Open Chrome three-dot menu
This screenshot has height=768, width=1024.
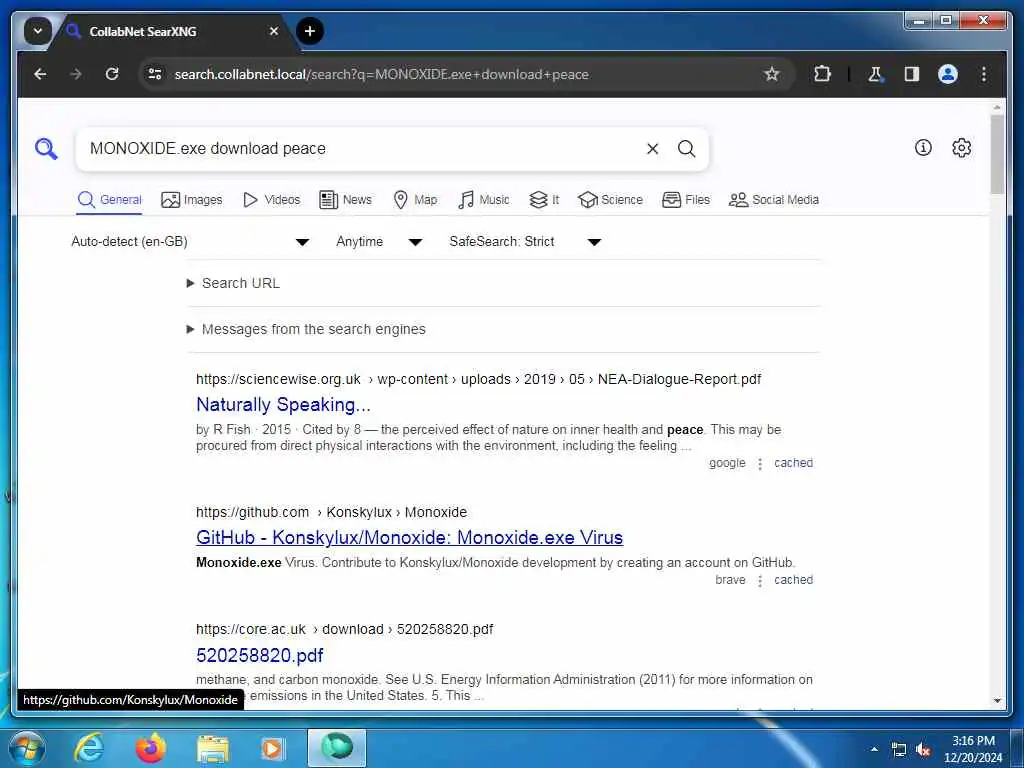coord(984,74)
